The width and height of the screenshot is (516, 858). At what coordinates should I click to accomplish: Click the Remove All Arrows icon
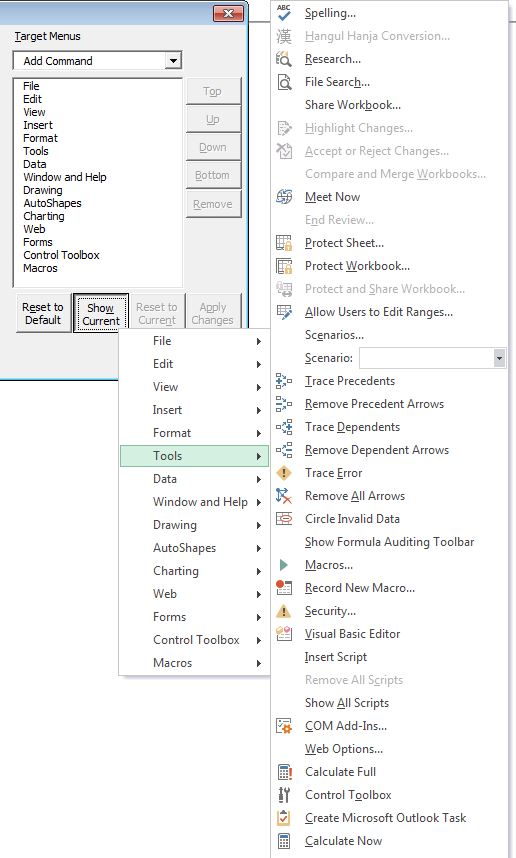tap(284, 495)
